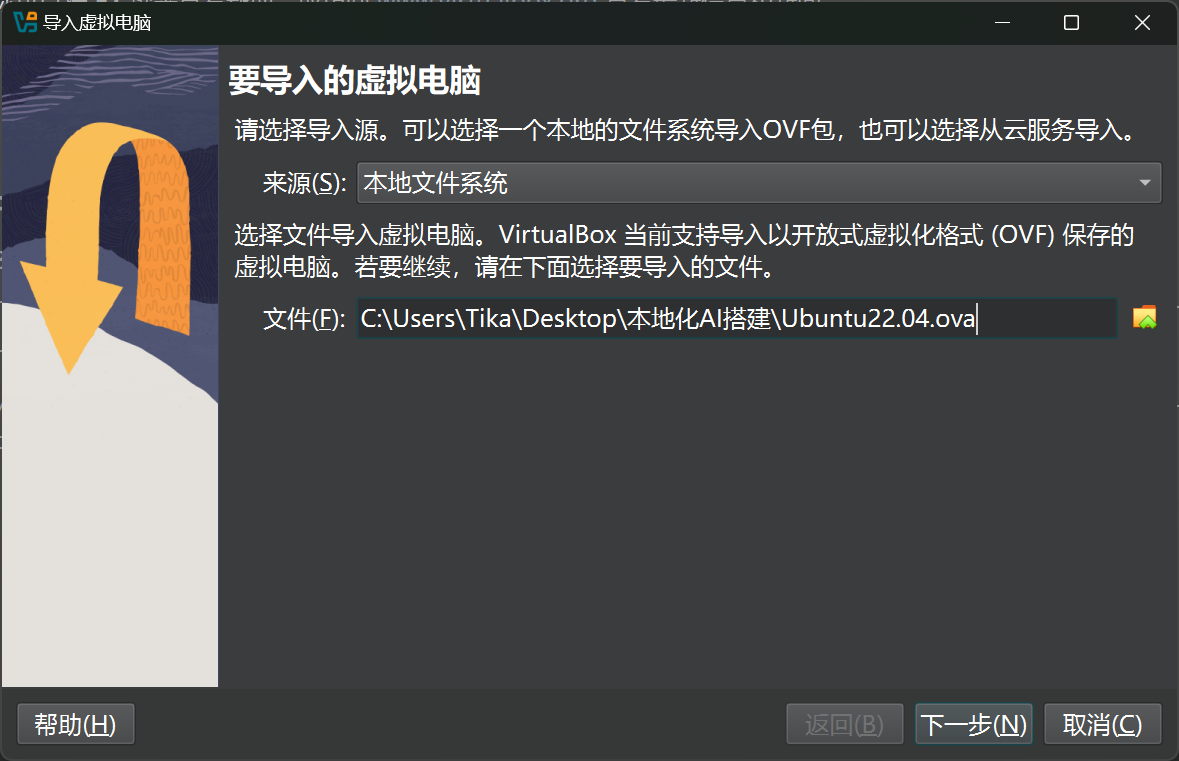
Task: Open the 本地文件系统 source combo box
Action: [x=759, y=183]
